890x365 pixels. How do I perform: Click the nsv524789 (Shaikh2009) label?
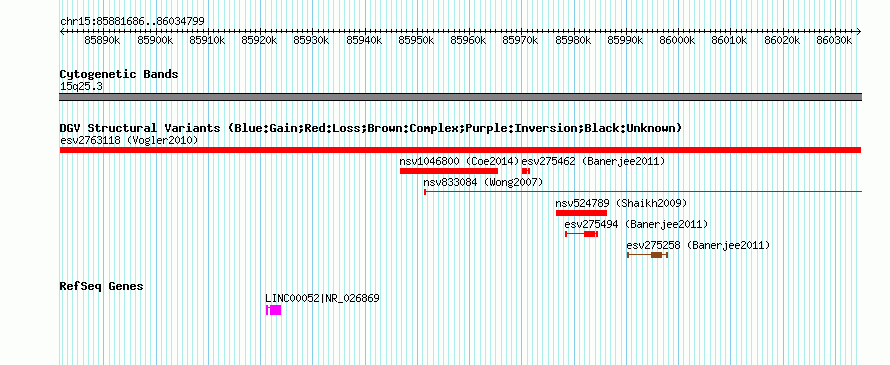click(622, 203)
